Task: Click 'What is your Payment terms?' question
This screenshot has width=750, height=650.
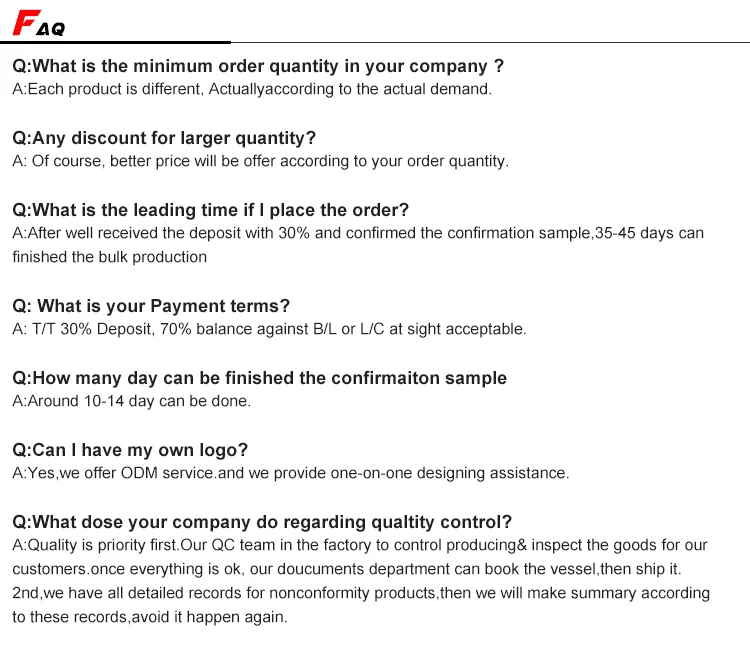Action: tap(151, 306)
